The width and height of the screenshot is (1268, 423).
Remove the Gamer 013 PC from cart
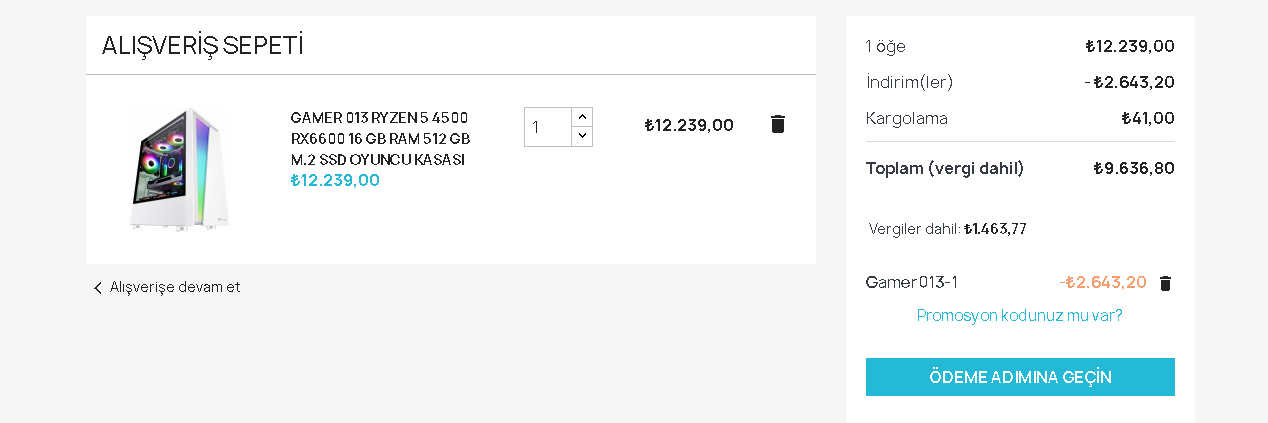(778, 124)
